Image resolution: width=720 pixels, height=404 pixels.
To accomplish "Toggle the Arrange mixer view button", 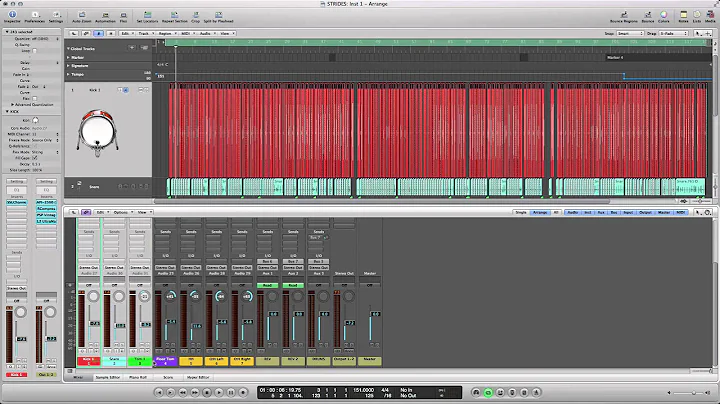I will [x=540, y=213].
